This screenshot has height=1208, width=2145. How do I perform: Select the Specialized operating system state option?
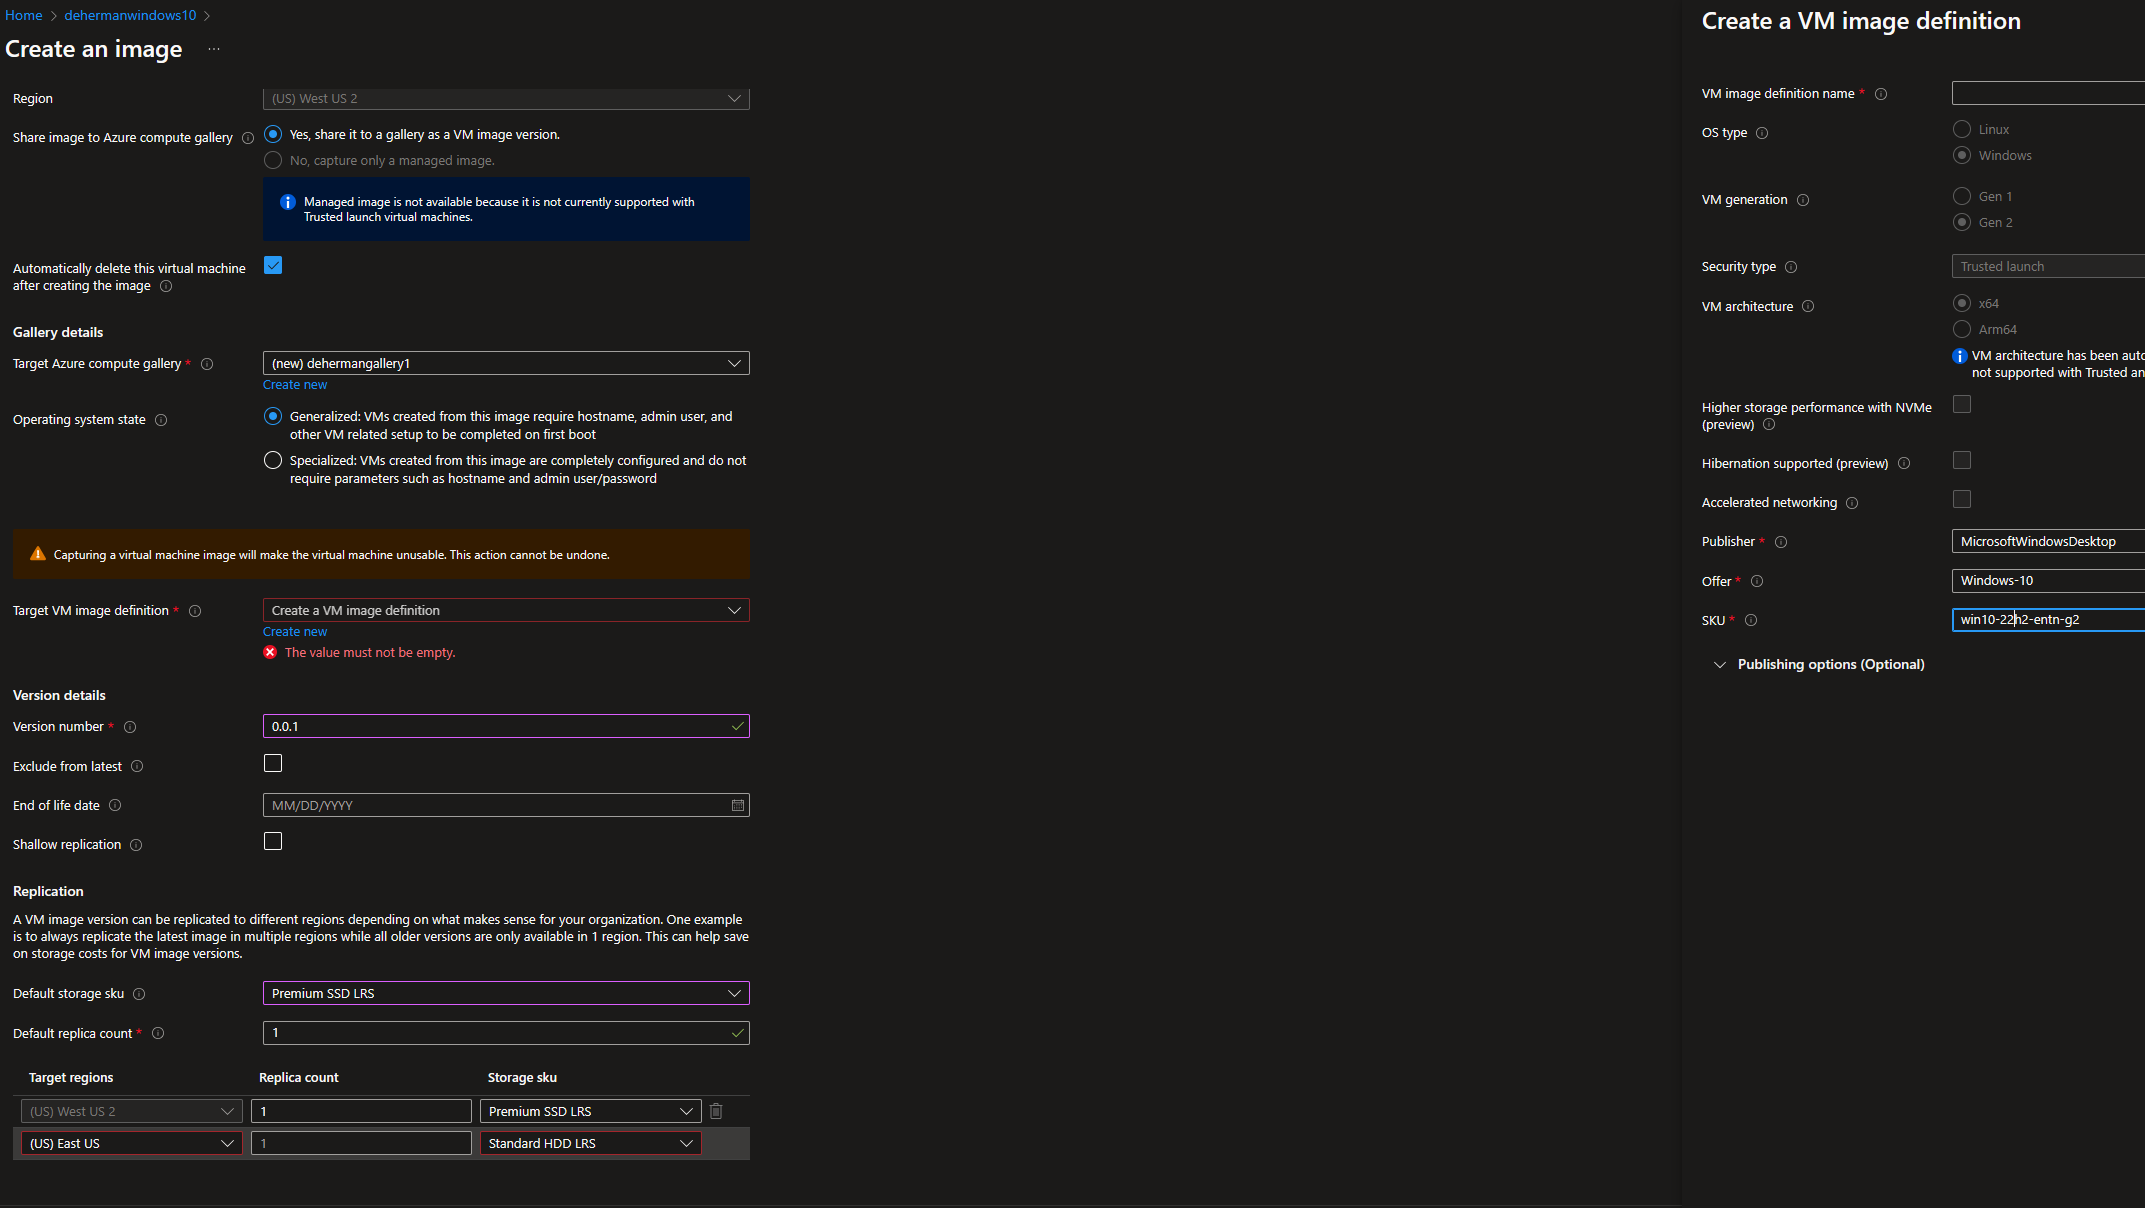(273, 461)
